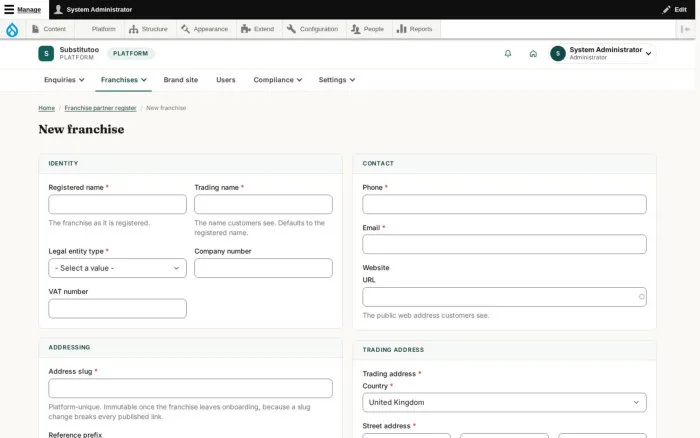
Task: Click the PLATFORM badge
Action: coord(130,54)
